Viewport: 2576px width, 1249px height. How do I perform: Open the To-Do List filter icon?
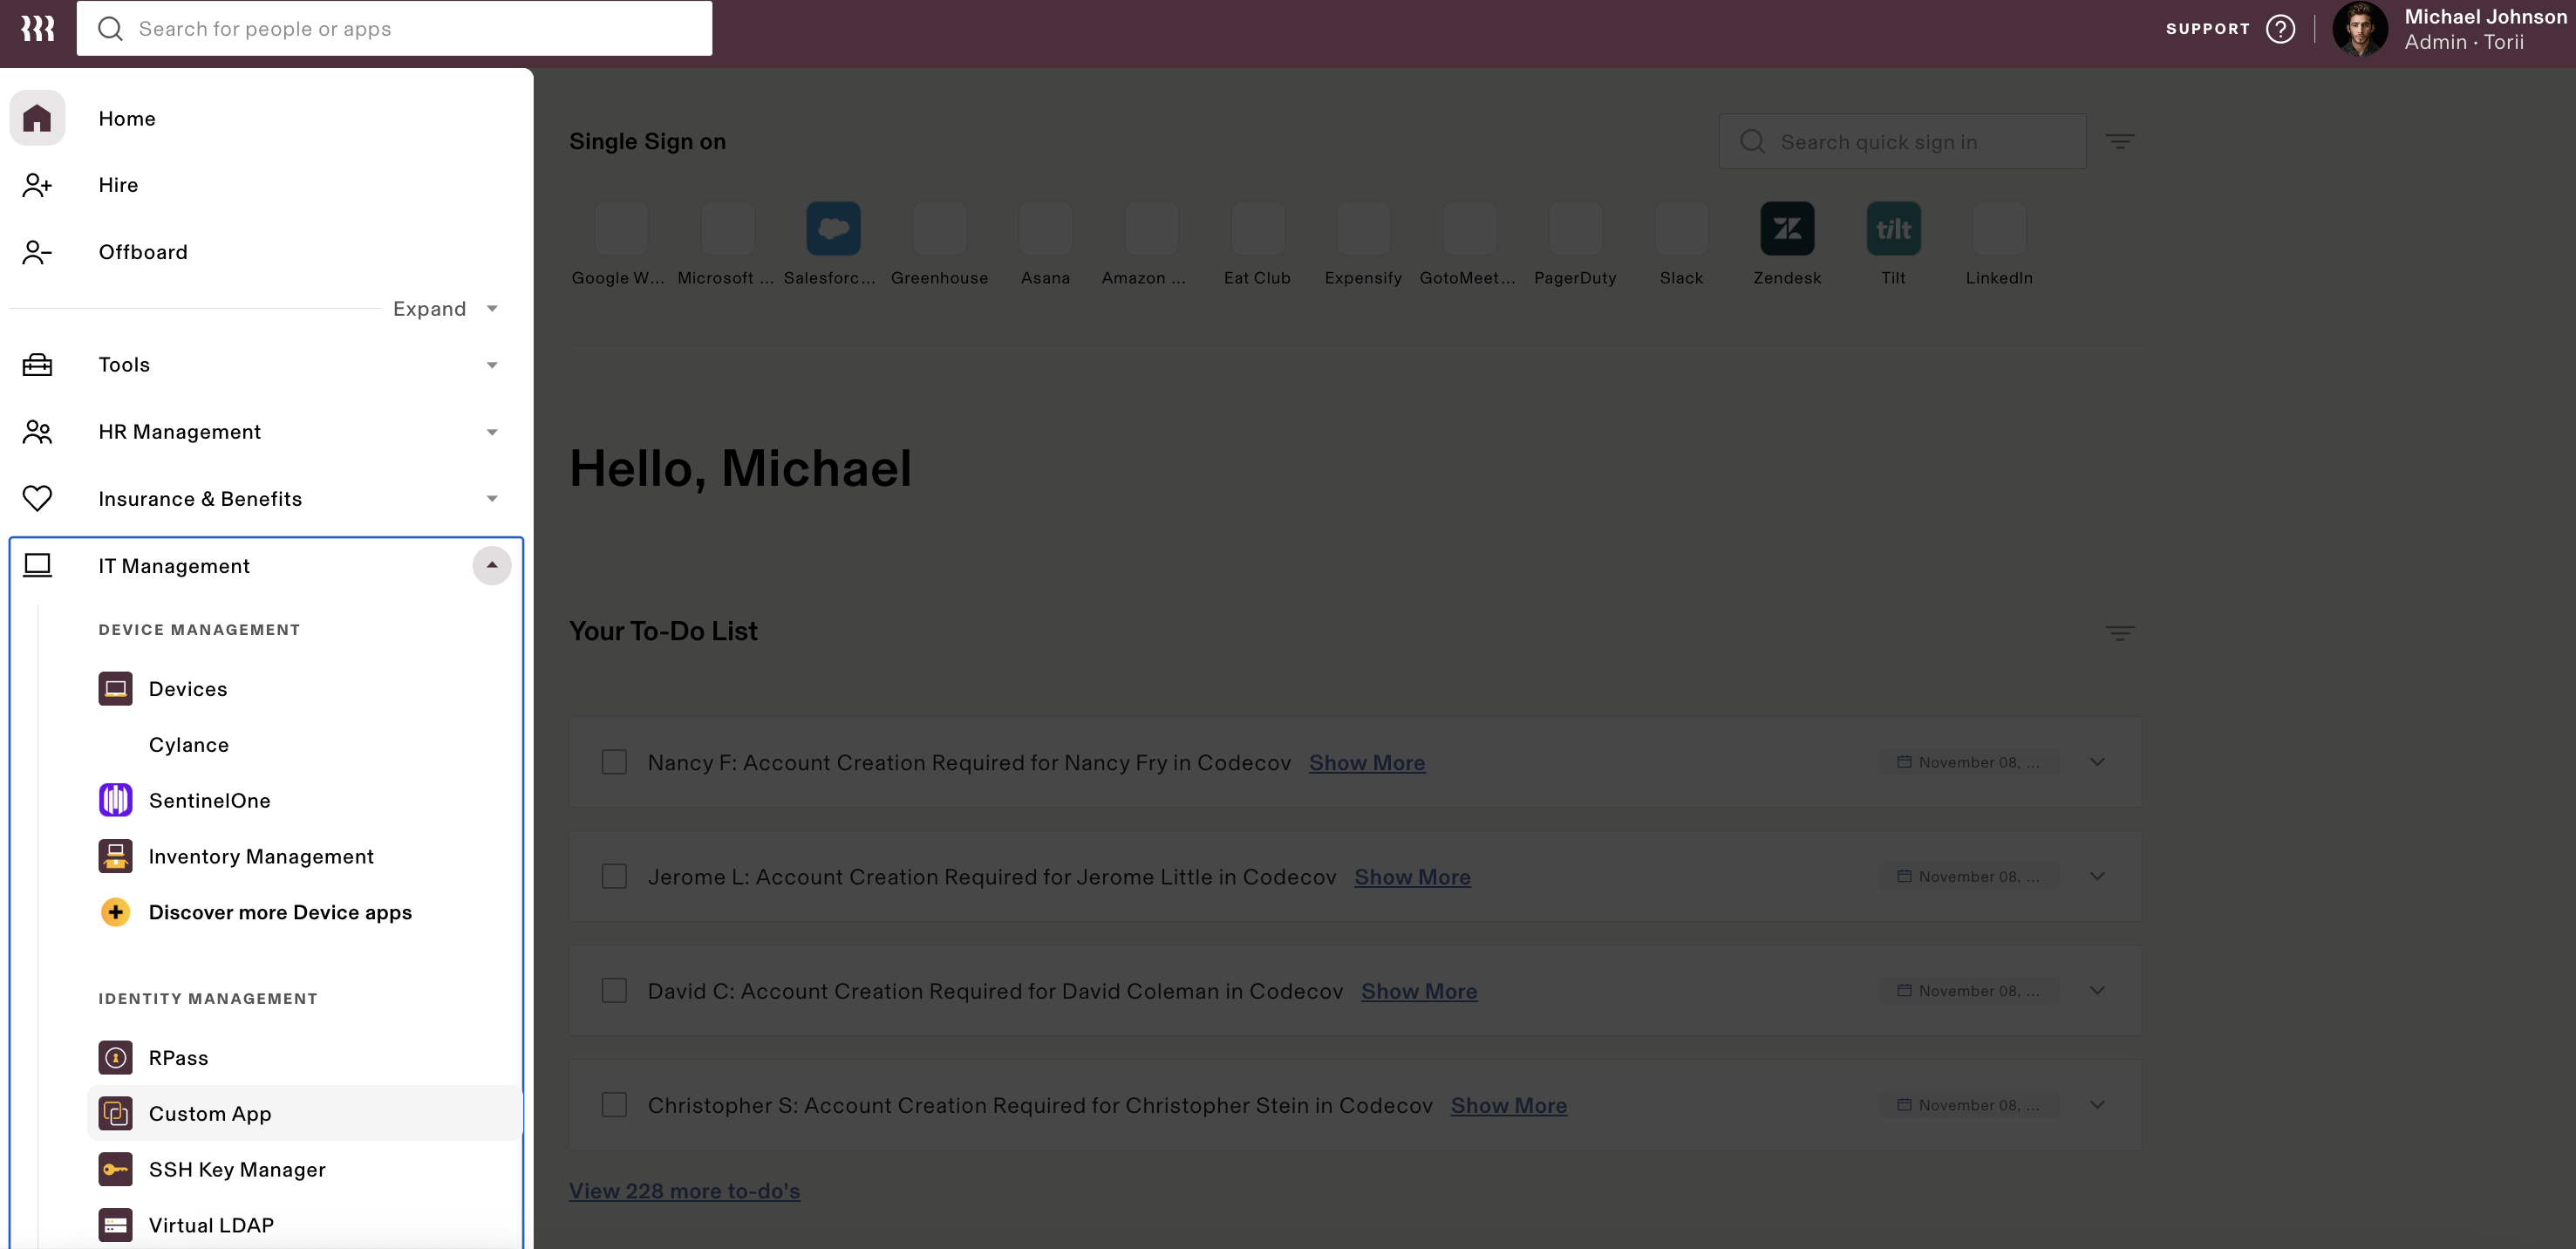pyautogui.click(x=2120, y=633)
